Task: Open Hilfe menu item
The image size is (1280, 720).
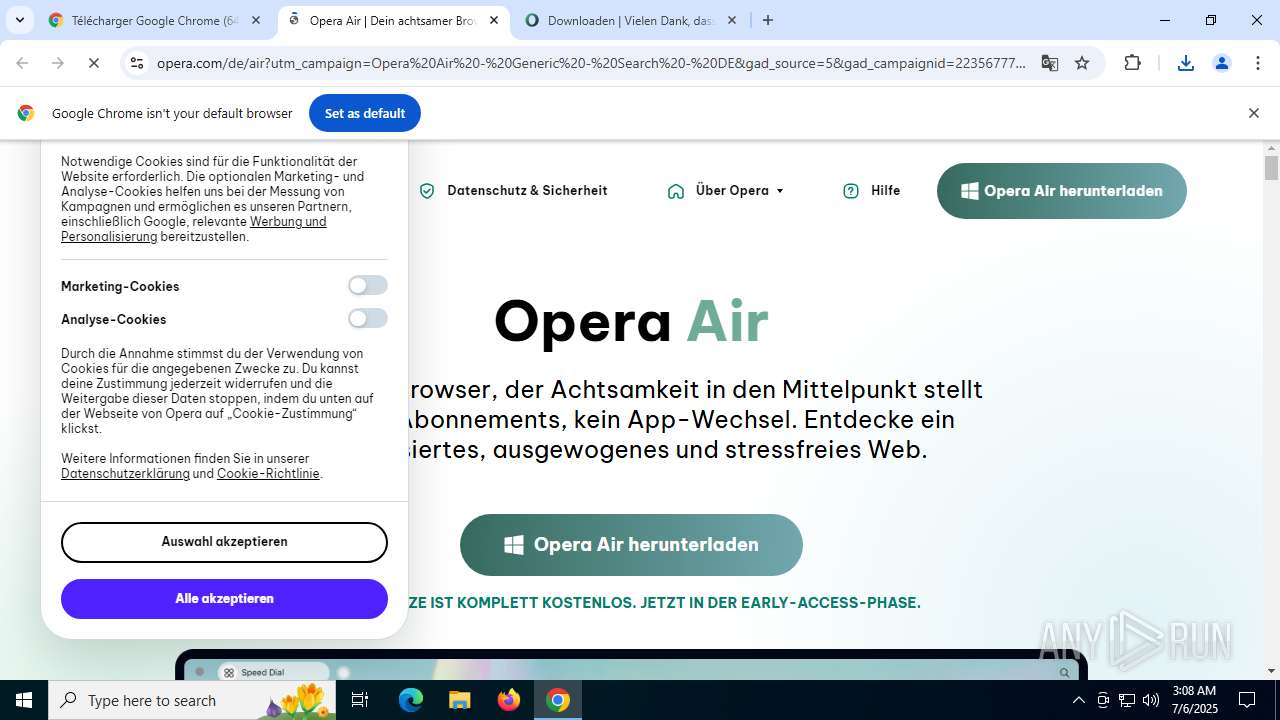Action: tap(885, 191)
